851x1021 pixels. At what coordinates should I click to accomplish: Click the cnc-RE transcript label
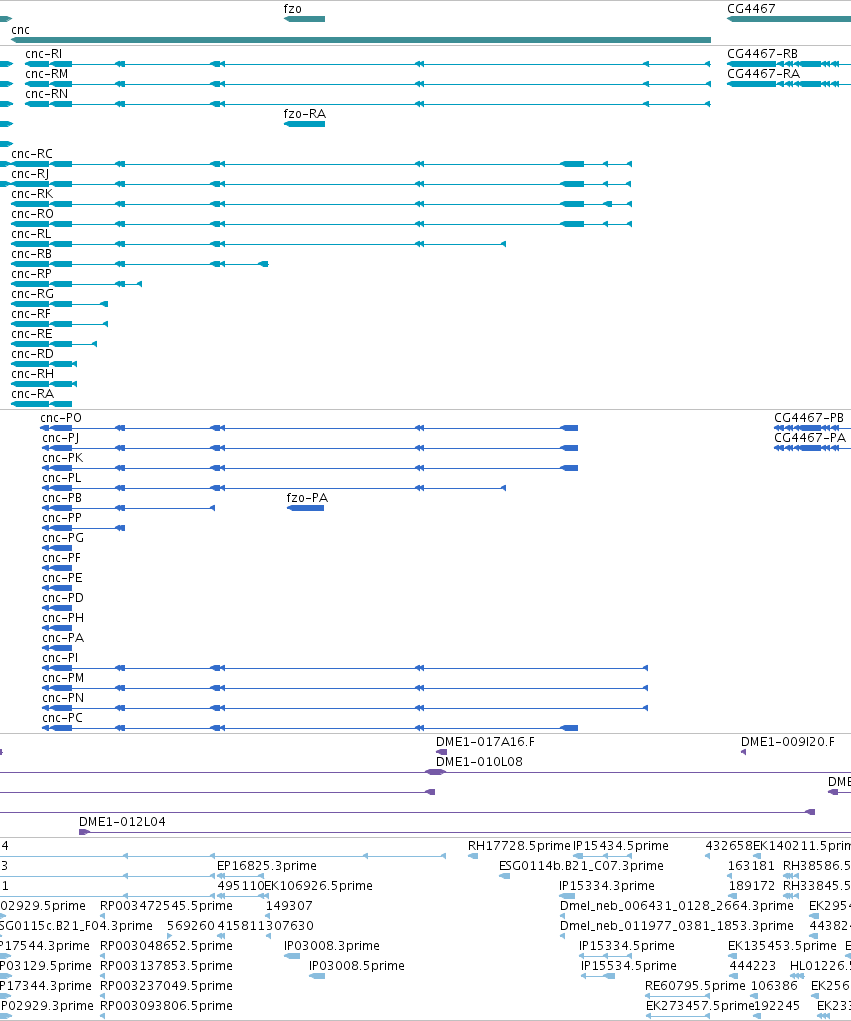click(31, 334)
